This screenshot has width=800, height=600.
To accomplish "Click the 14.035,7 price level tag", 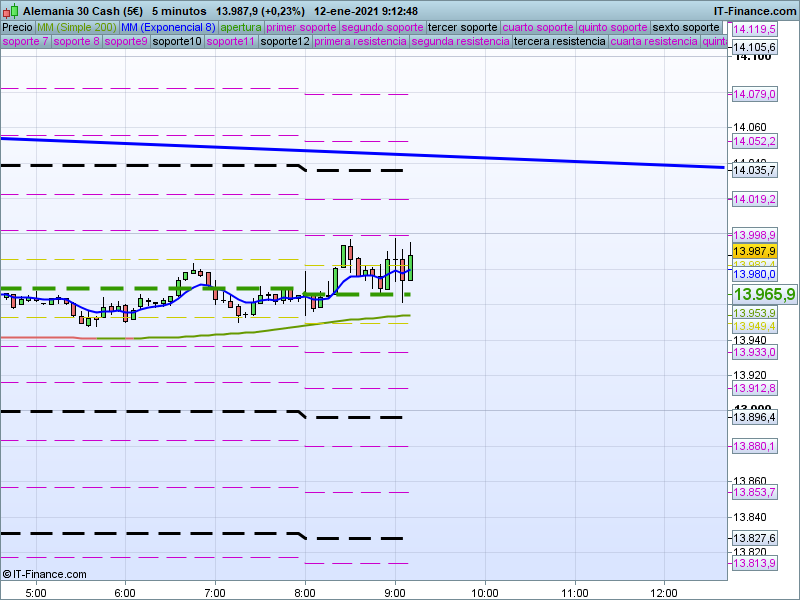I will (755, 171).
